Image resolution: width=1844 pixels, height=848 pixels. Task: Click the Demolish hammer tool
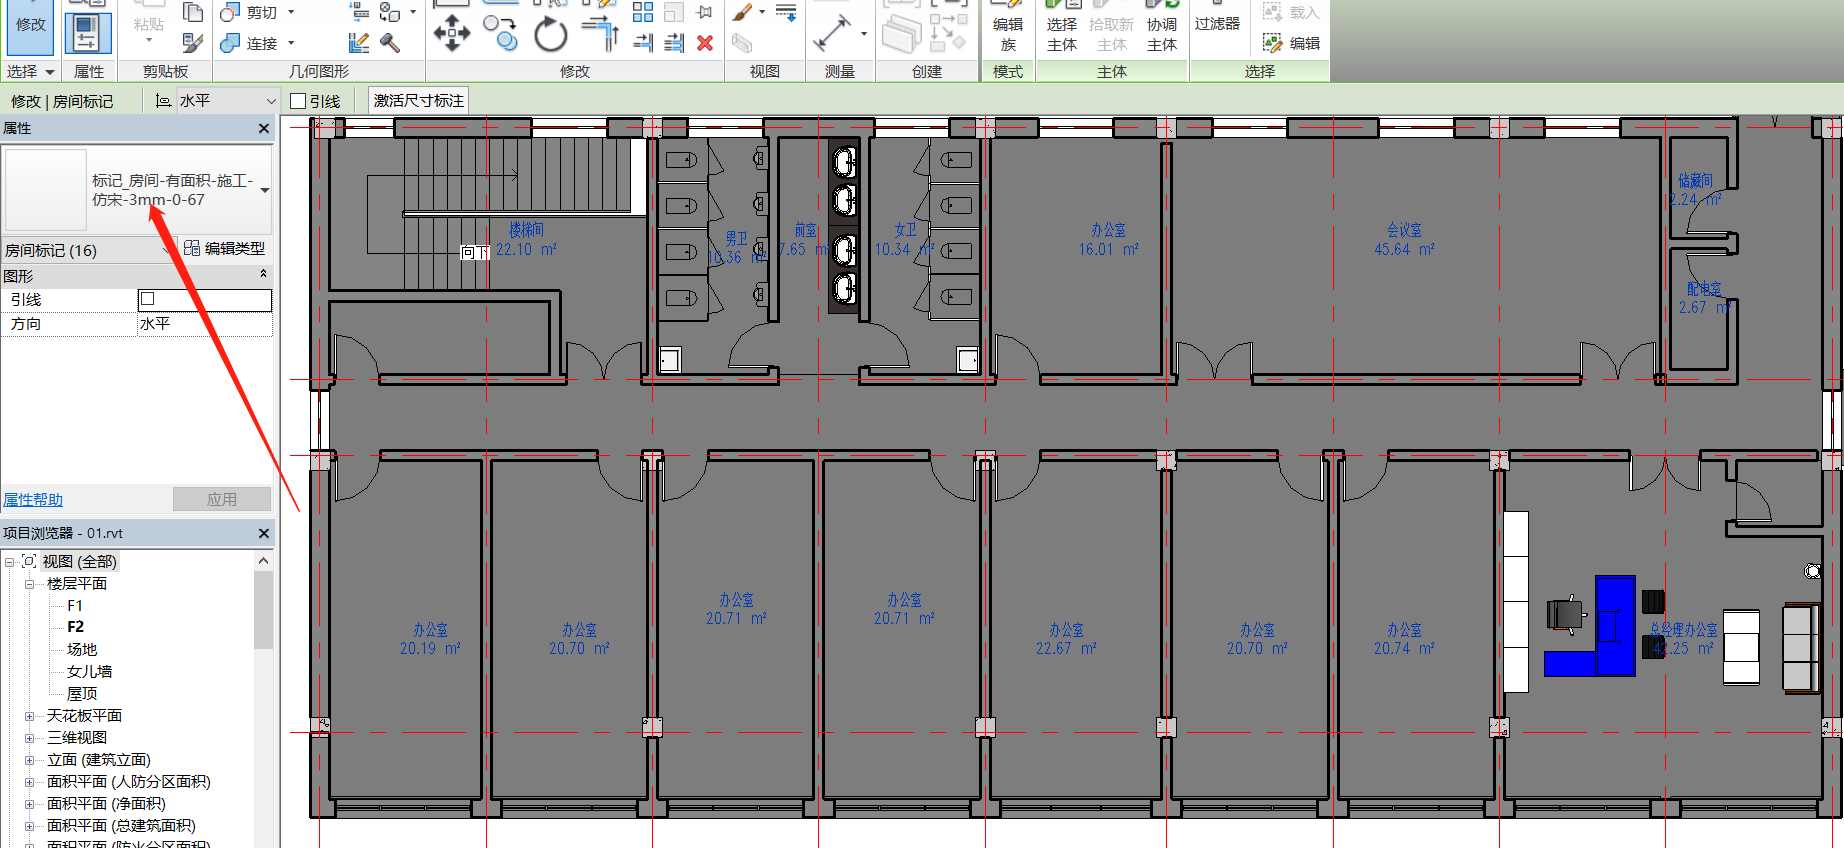tap(390, 43)
